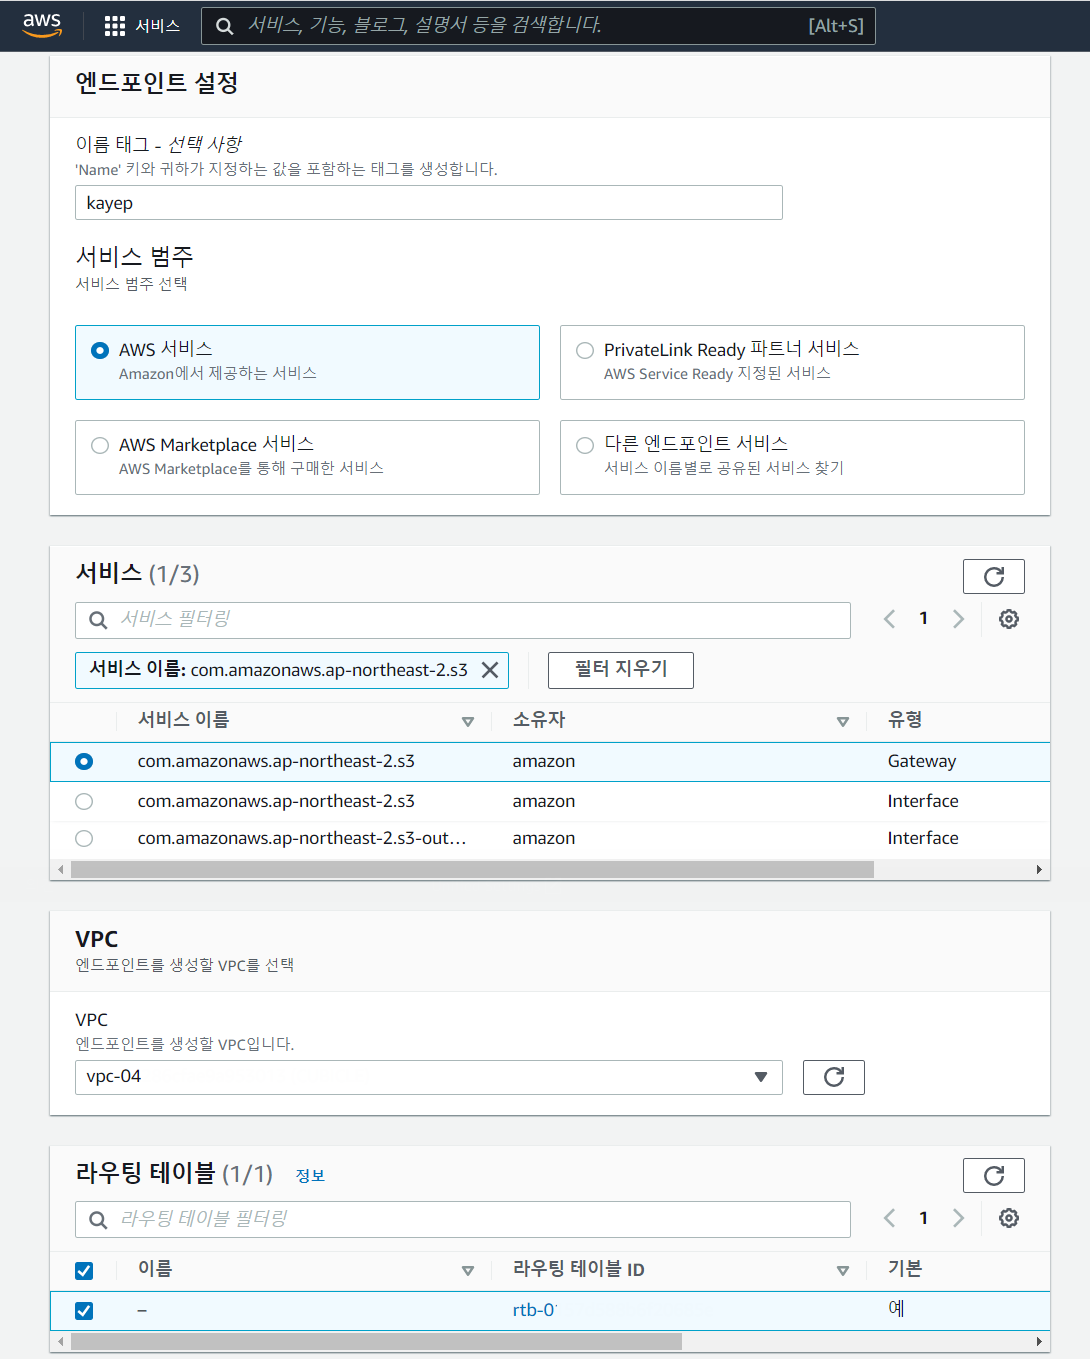Toggle select-all routing tables checkbox

pos(84,1270)
